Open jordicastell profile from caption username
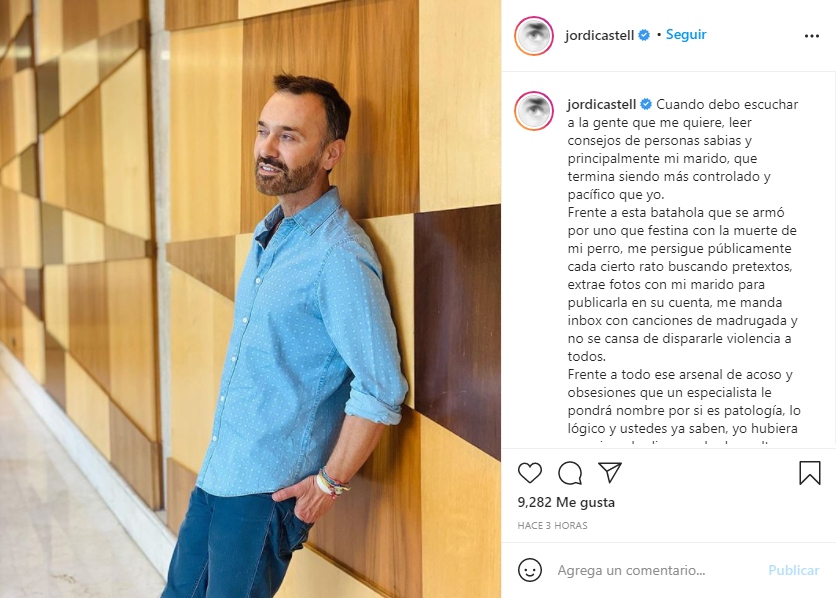Image resolution: width=836 pixels, height=598 pixels. (x=601, y=104)
